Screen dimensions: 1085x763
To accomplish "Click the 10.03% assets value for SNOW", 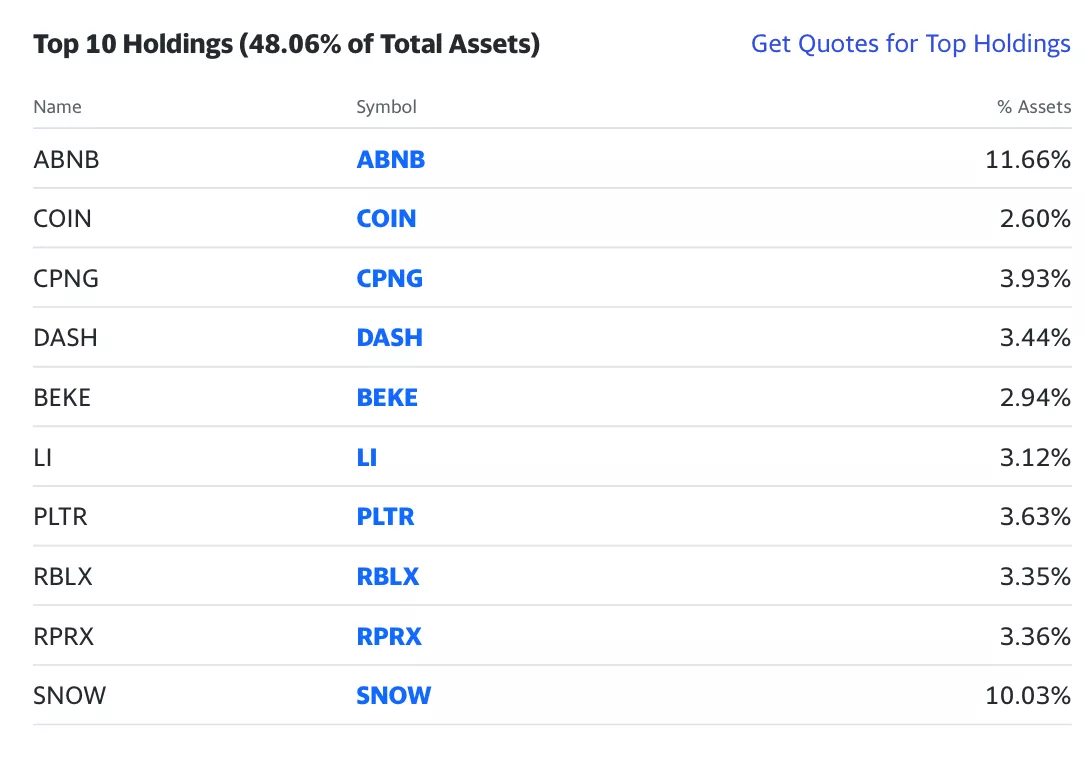I will [x=1028, y=696].
